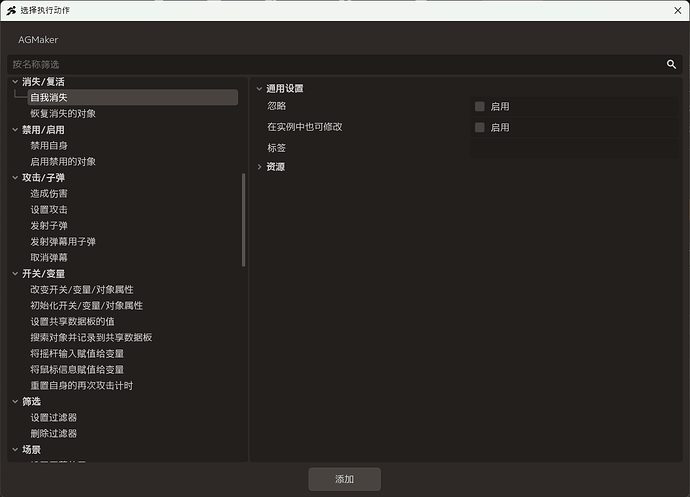Viewport: 690px width, 497px height.
Task: Collapse the 通用设置 section
Action: click(259, 88)
